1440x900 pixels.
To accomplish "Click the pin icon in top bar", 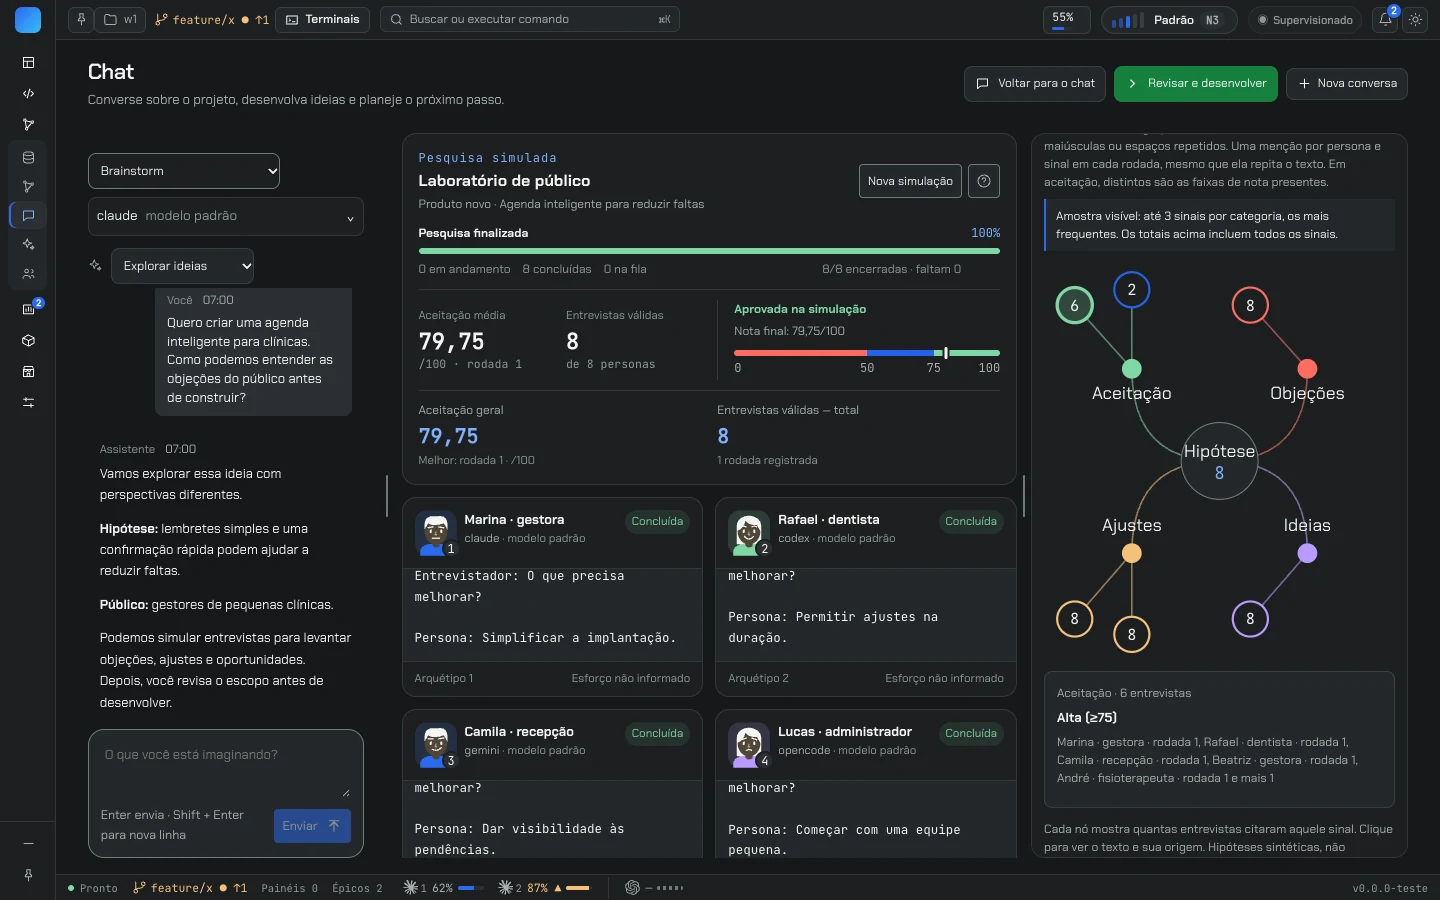I will click(81, 20).
